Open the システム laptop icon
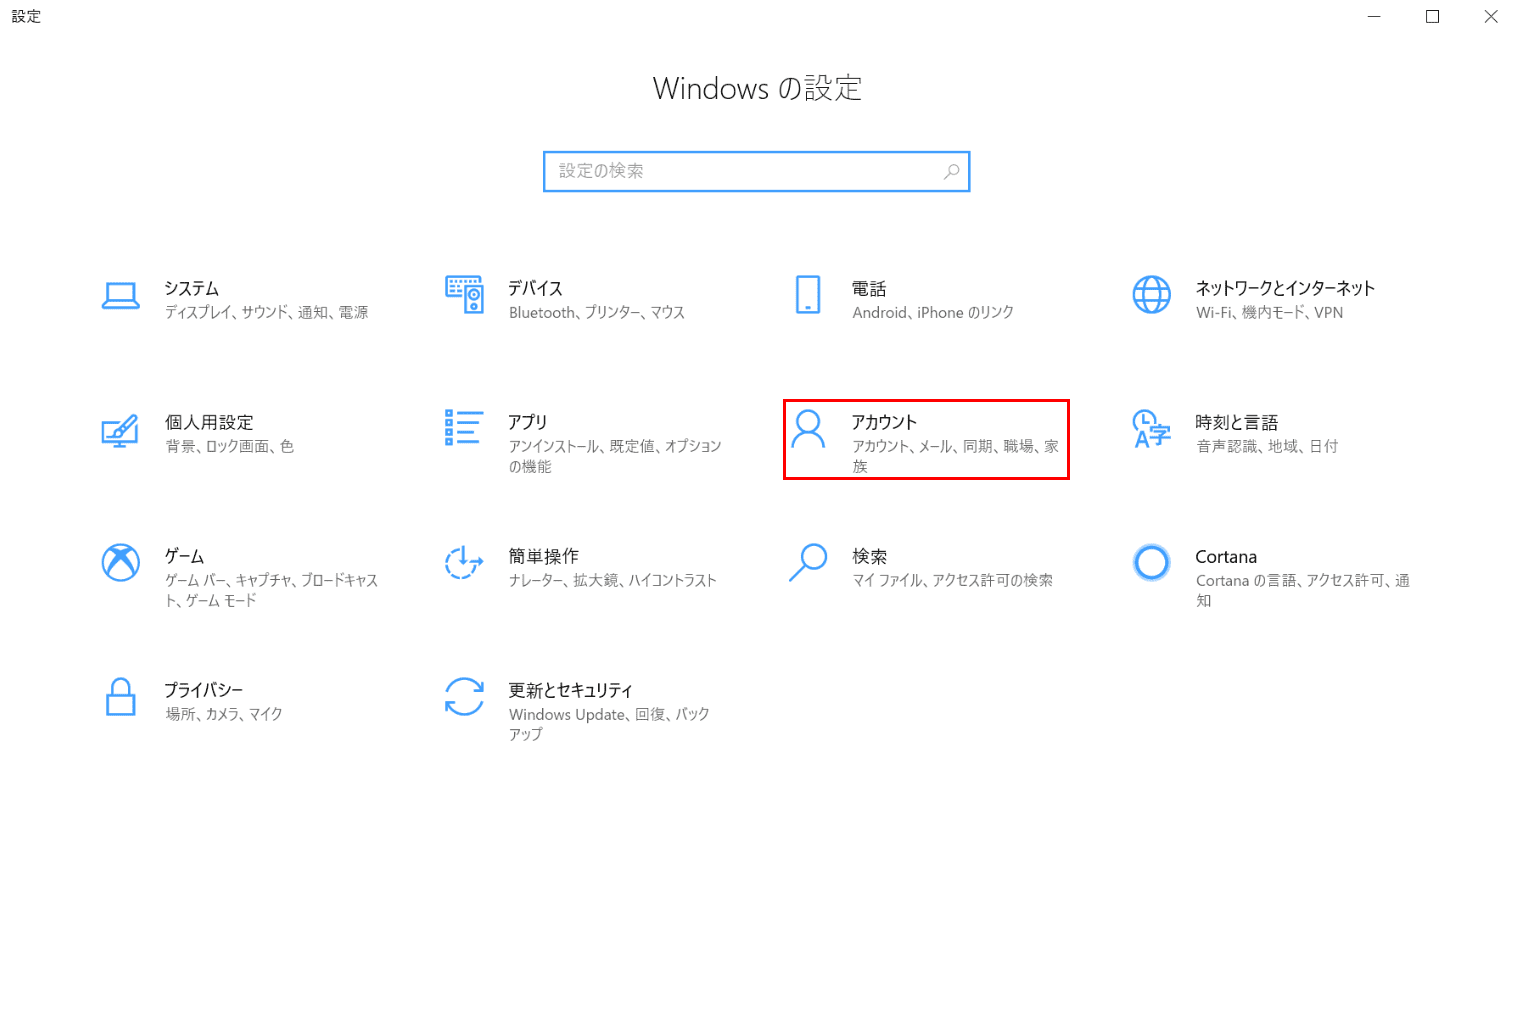 coord(121,296)
